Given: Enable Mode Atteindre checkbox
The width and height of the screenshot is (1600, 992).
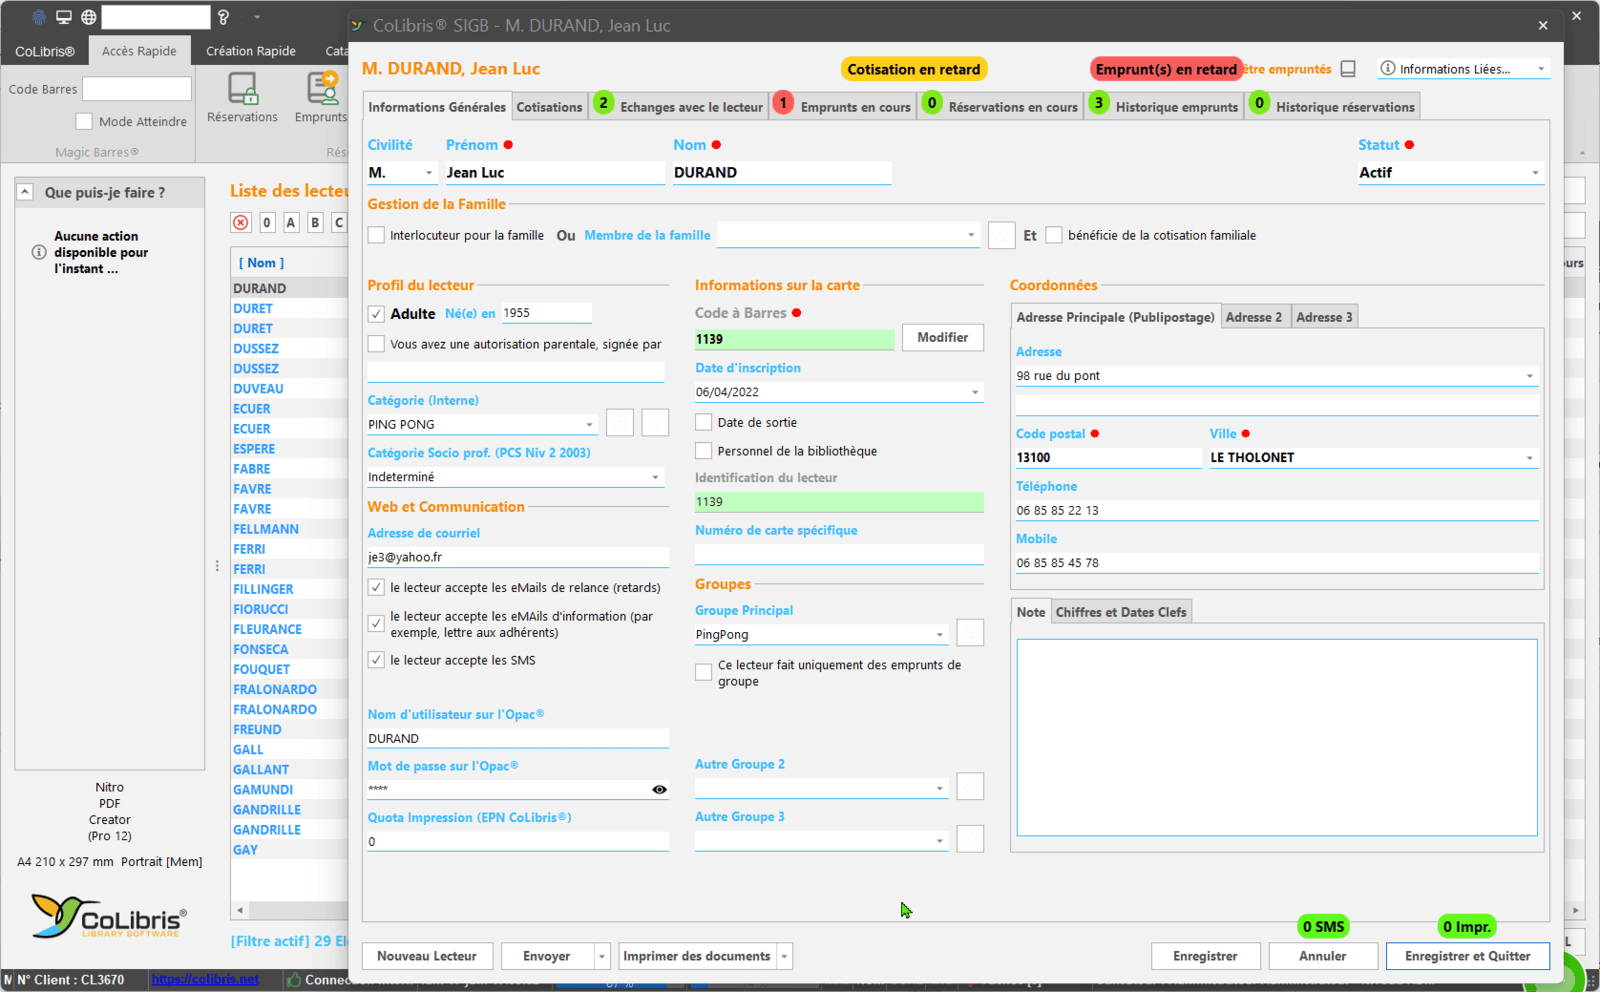Looking at the screenshot, I should click(84, 121).
